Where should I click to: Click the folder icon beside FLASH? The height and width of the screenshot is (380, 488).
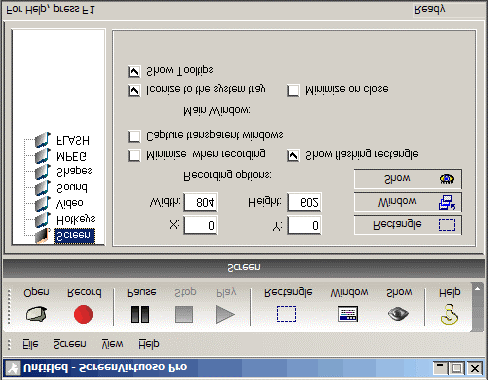click(43, 140)
